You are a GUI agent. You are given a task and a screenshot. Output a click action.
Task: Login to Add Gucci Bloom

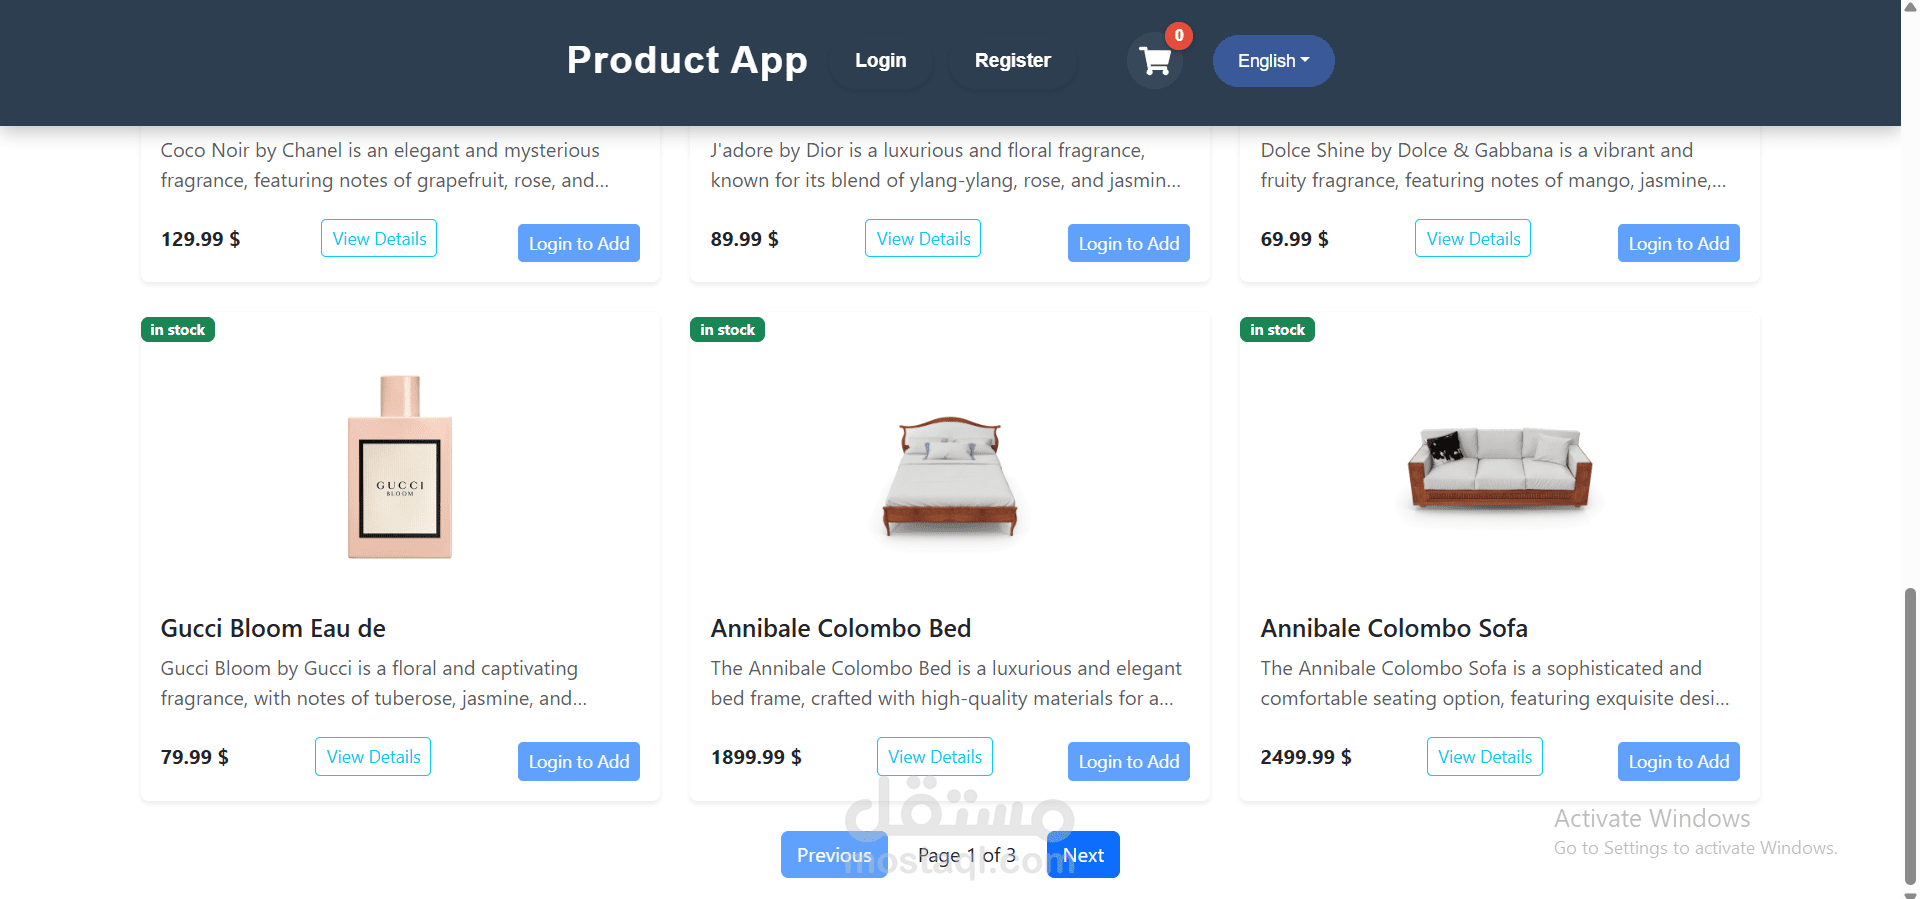point(578,762)
